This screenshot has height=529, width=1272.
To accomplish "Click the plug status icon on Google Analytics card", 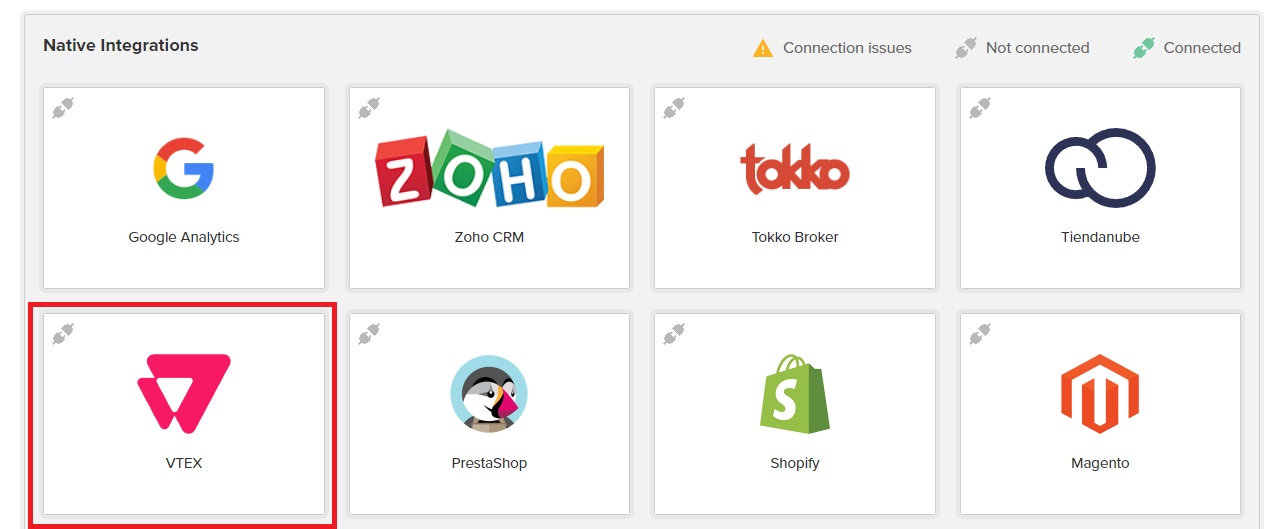I will click(x=63, y=107).
